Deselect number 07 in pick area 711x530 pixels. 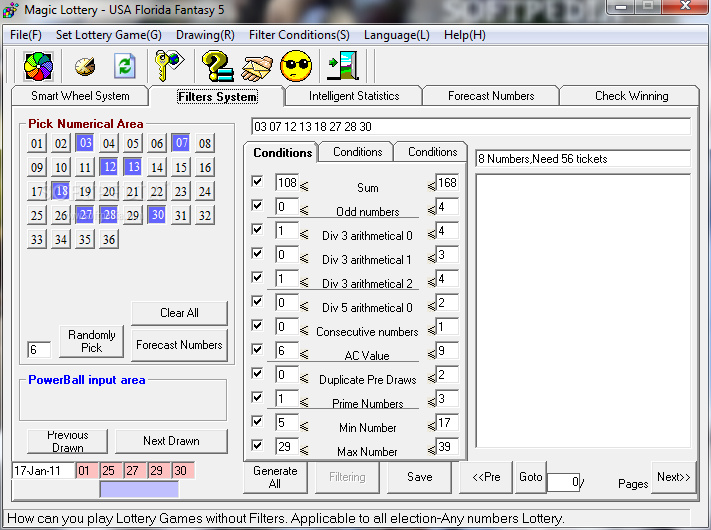pyautogui.click(x=181, y=143)
